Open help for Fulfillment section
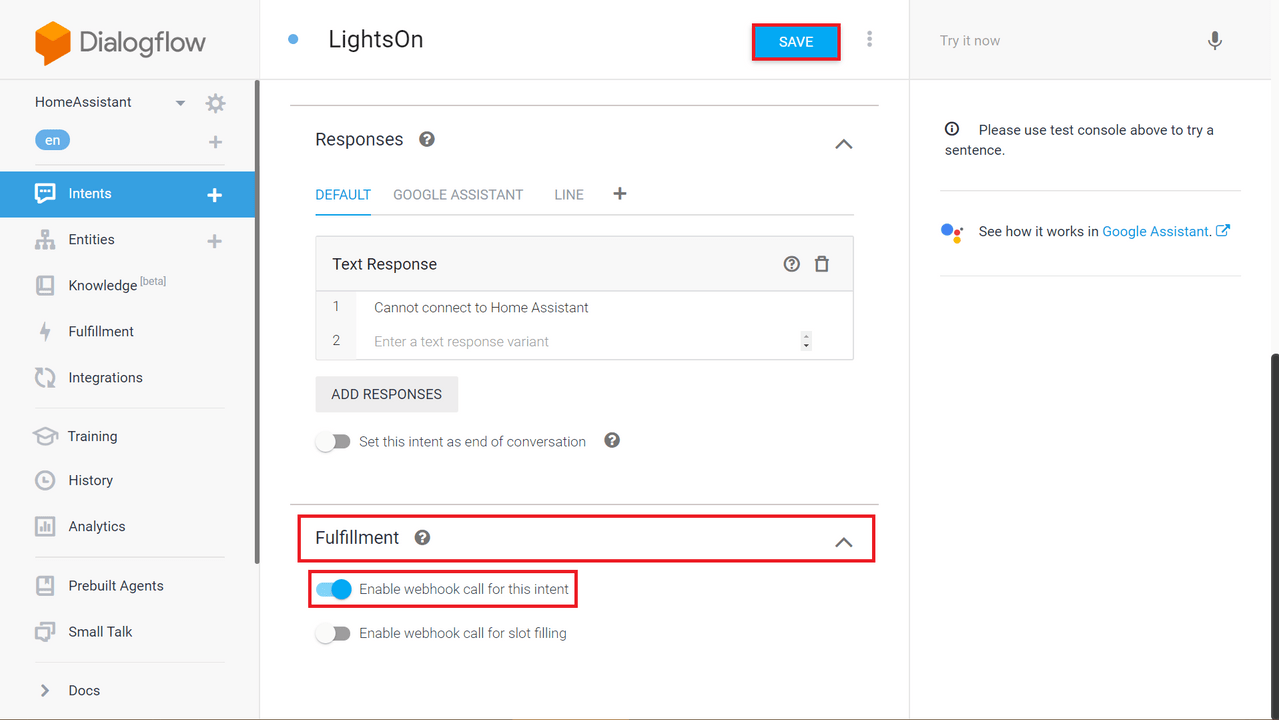This screenshot has width=1279, height=720. pyautogui.click(x=423, y=538)
